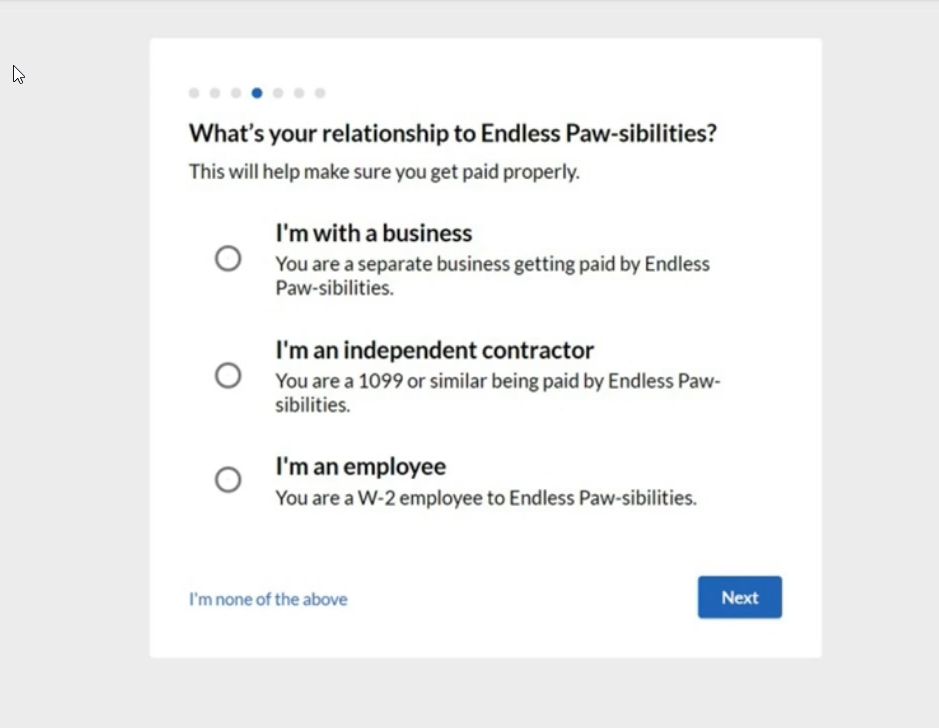Click the relationship question heading
Image resolution: width=939 pixels, height=728 pixels.
453,133
